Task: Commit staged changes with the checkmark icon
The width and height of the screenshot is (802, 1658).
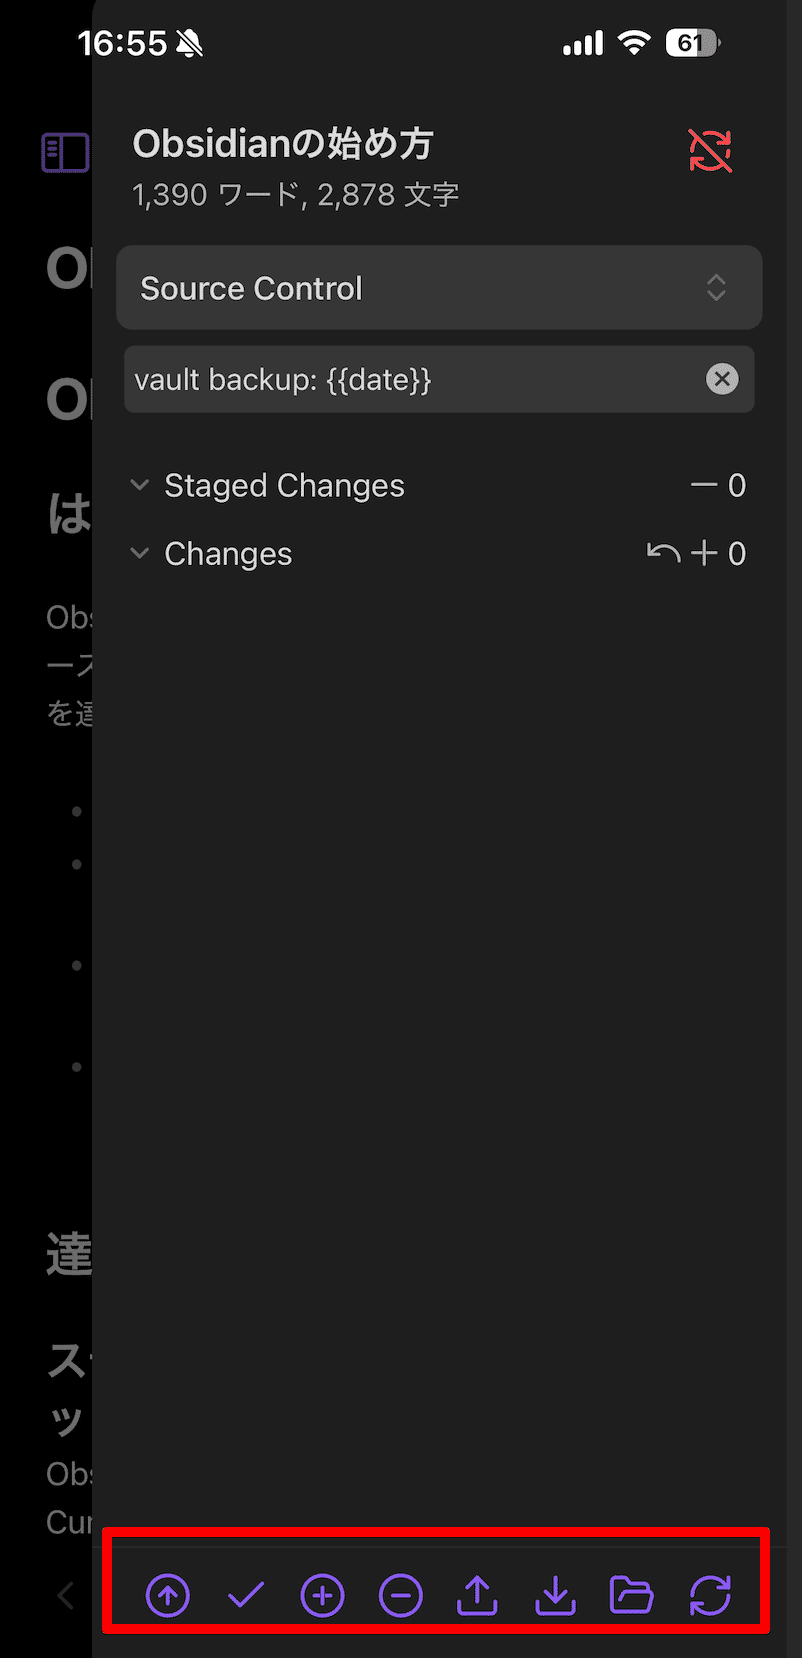Action: [245, 1595]
